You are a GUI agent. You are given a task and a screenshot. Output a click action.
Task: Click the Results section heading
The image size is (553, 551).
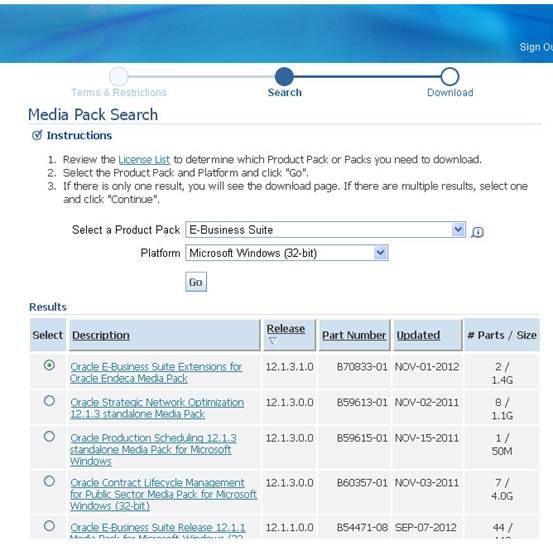coord(48,307)
